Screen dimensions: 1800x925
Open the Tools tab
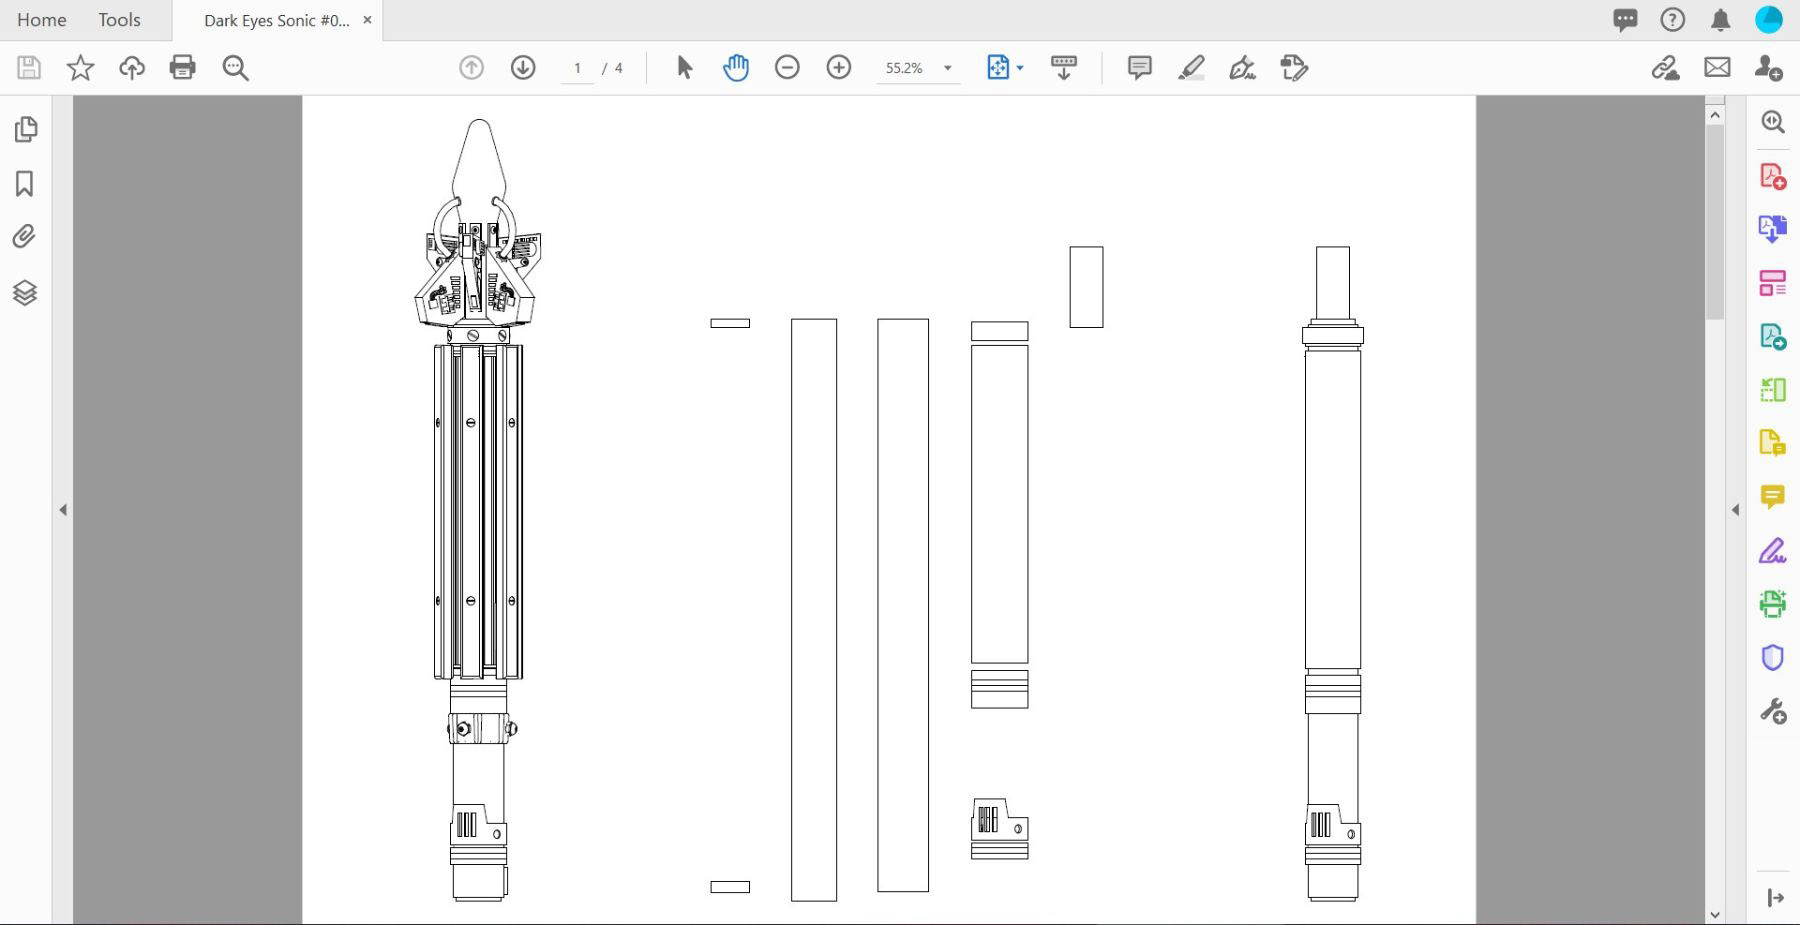[x=119, y=20]
